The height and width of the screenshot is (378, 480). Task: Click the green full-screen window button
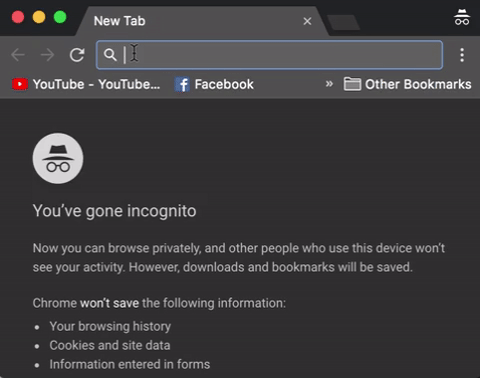tap(60, 17)
